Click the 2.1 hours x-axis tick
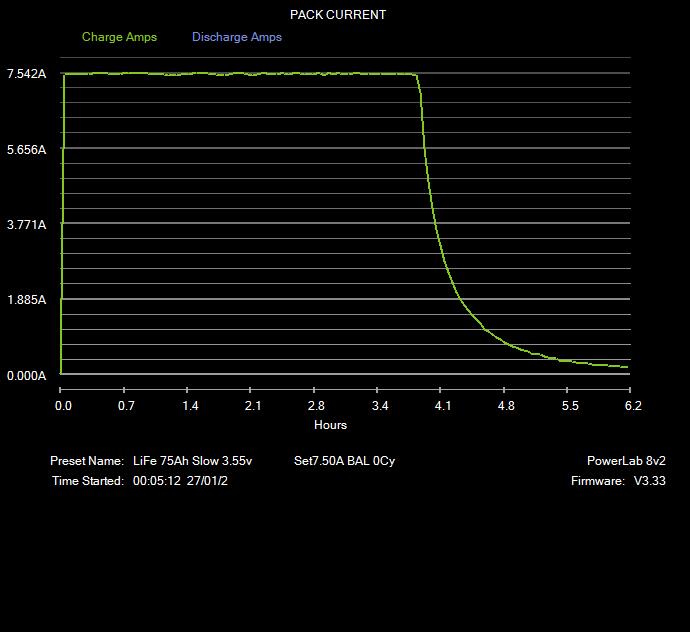 tap(253, 406)
